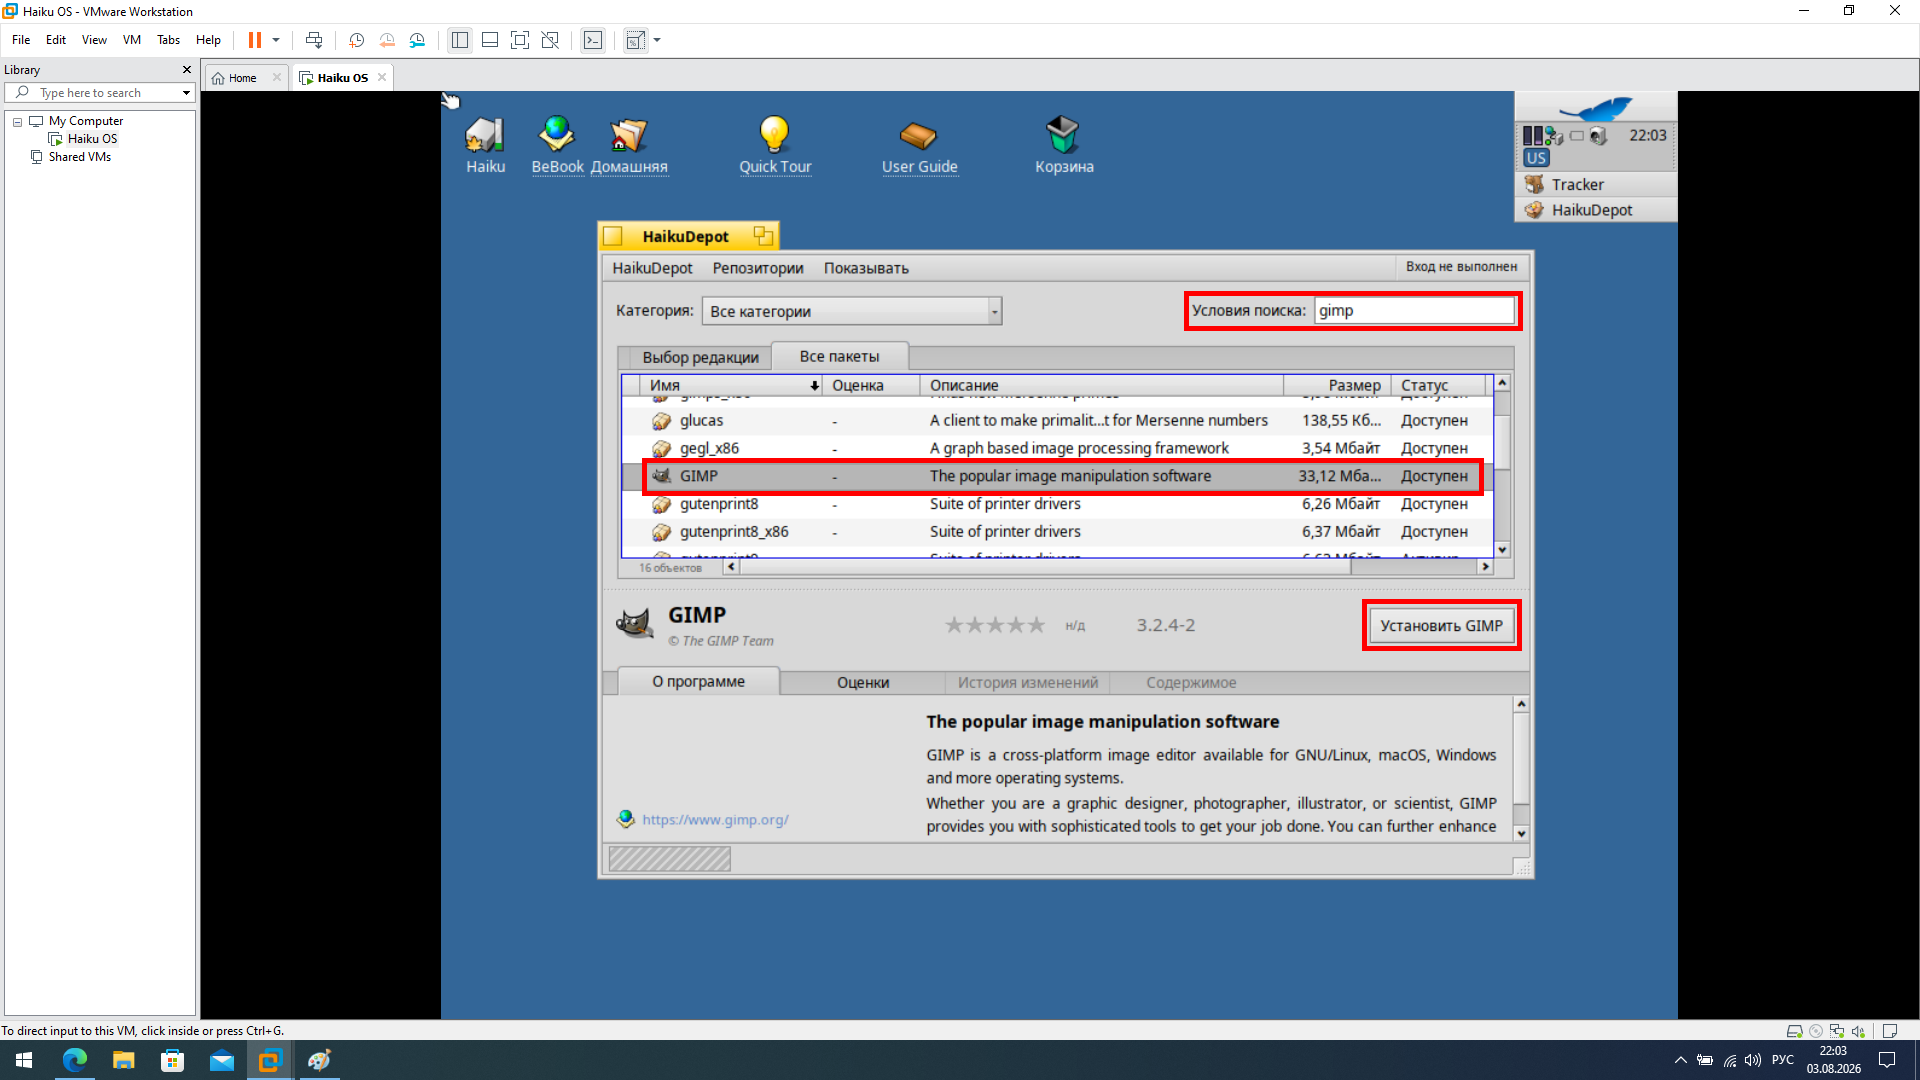
Task: Open the https://www.gimp.org/ link
Action: pyautogui.click(x=715, y=820)
